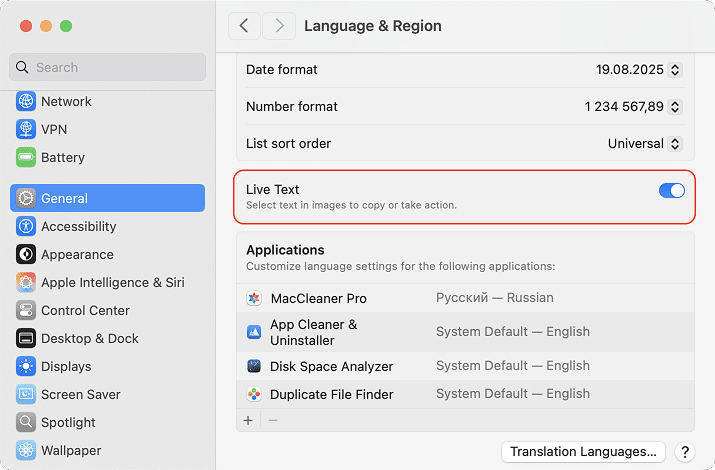
Task: Select the MacCleaner Pro row name
Action: coord(319,299)
